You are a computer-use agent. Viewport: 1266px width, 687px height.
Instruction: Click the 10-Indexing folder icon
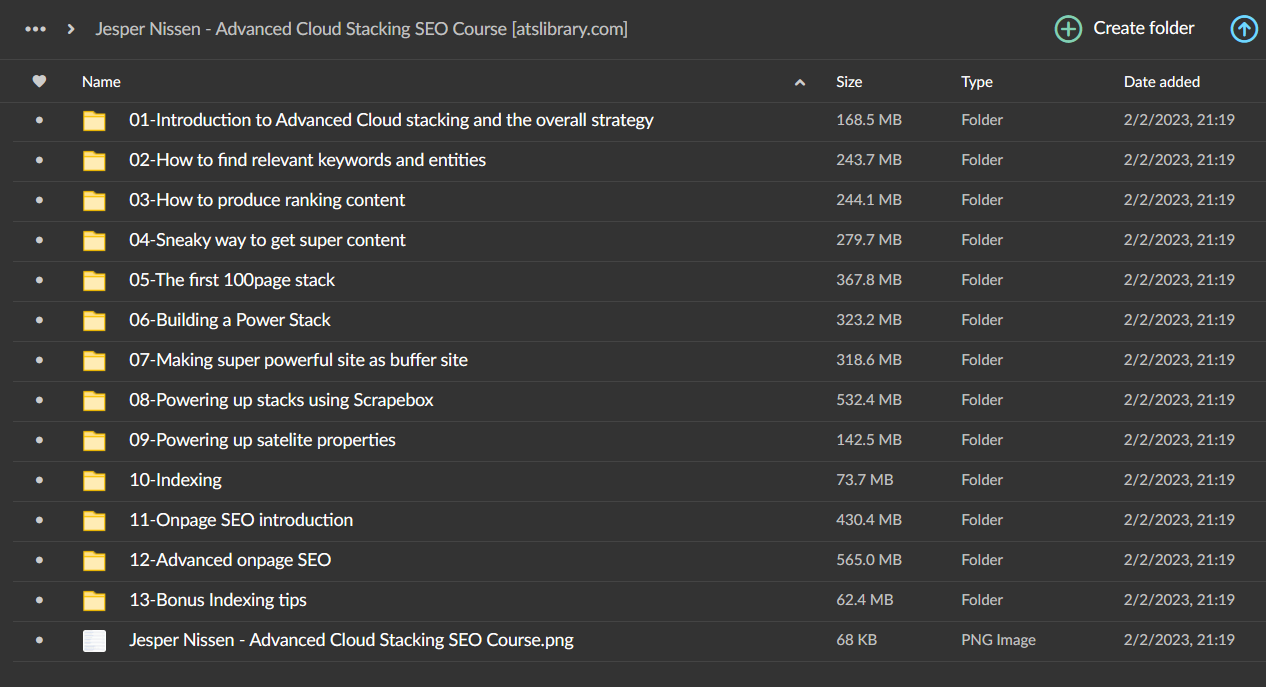click(94, 481)
